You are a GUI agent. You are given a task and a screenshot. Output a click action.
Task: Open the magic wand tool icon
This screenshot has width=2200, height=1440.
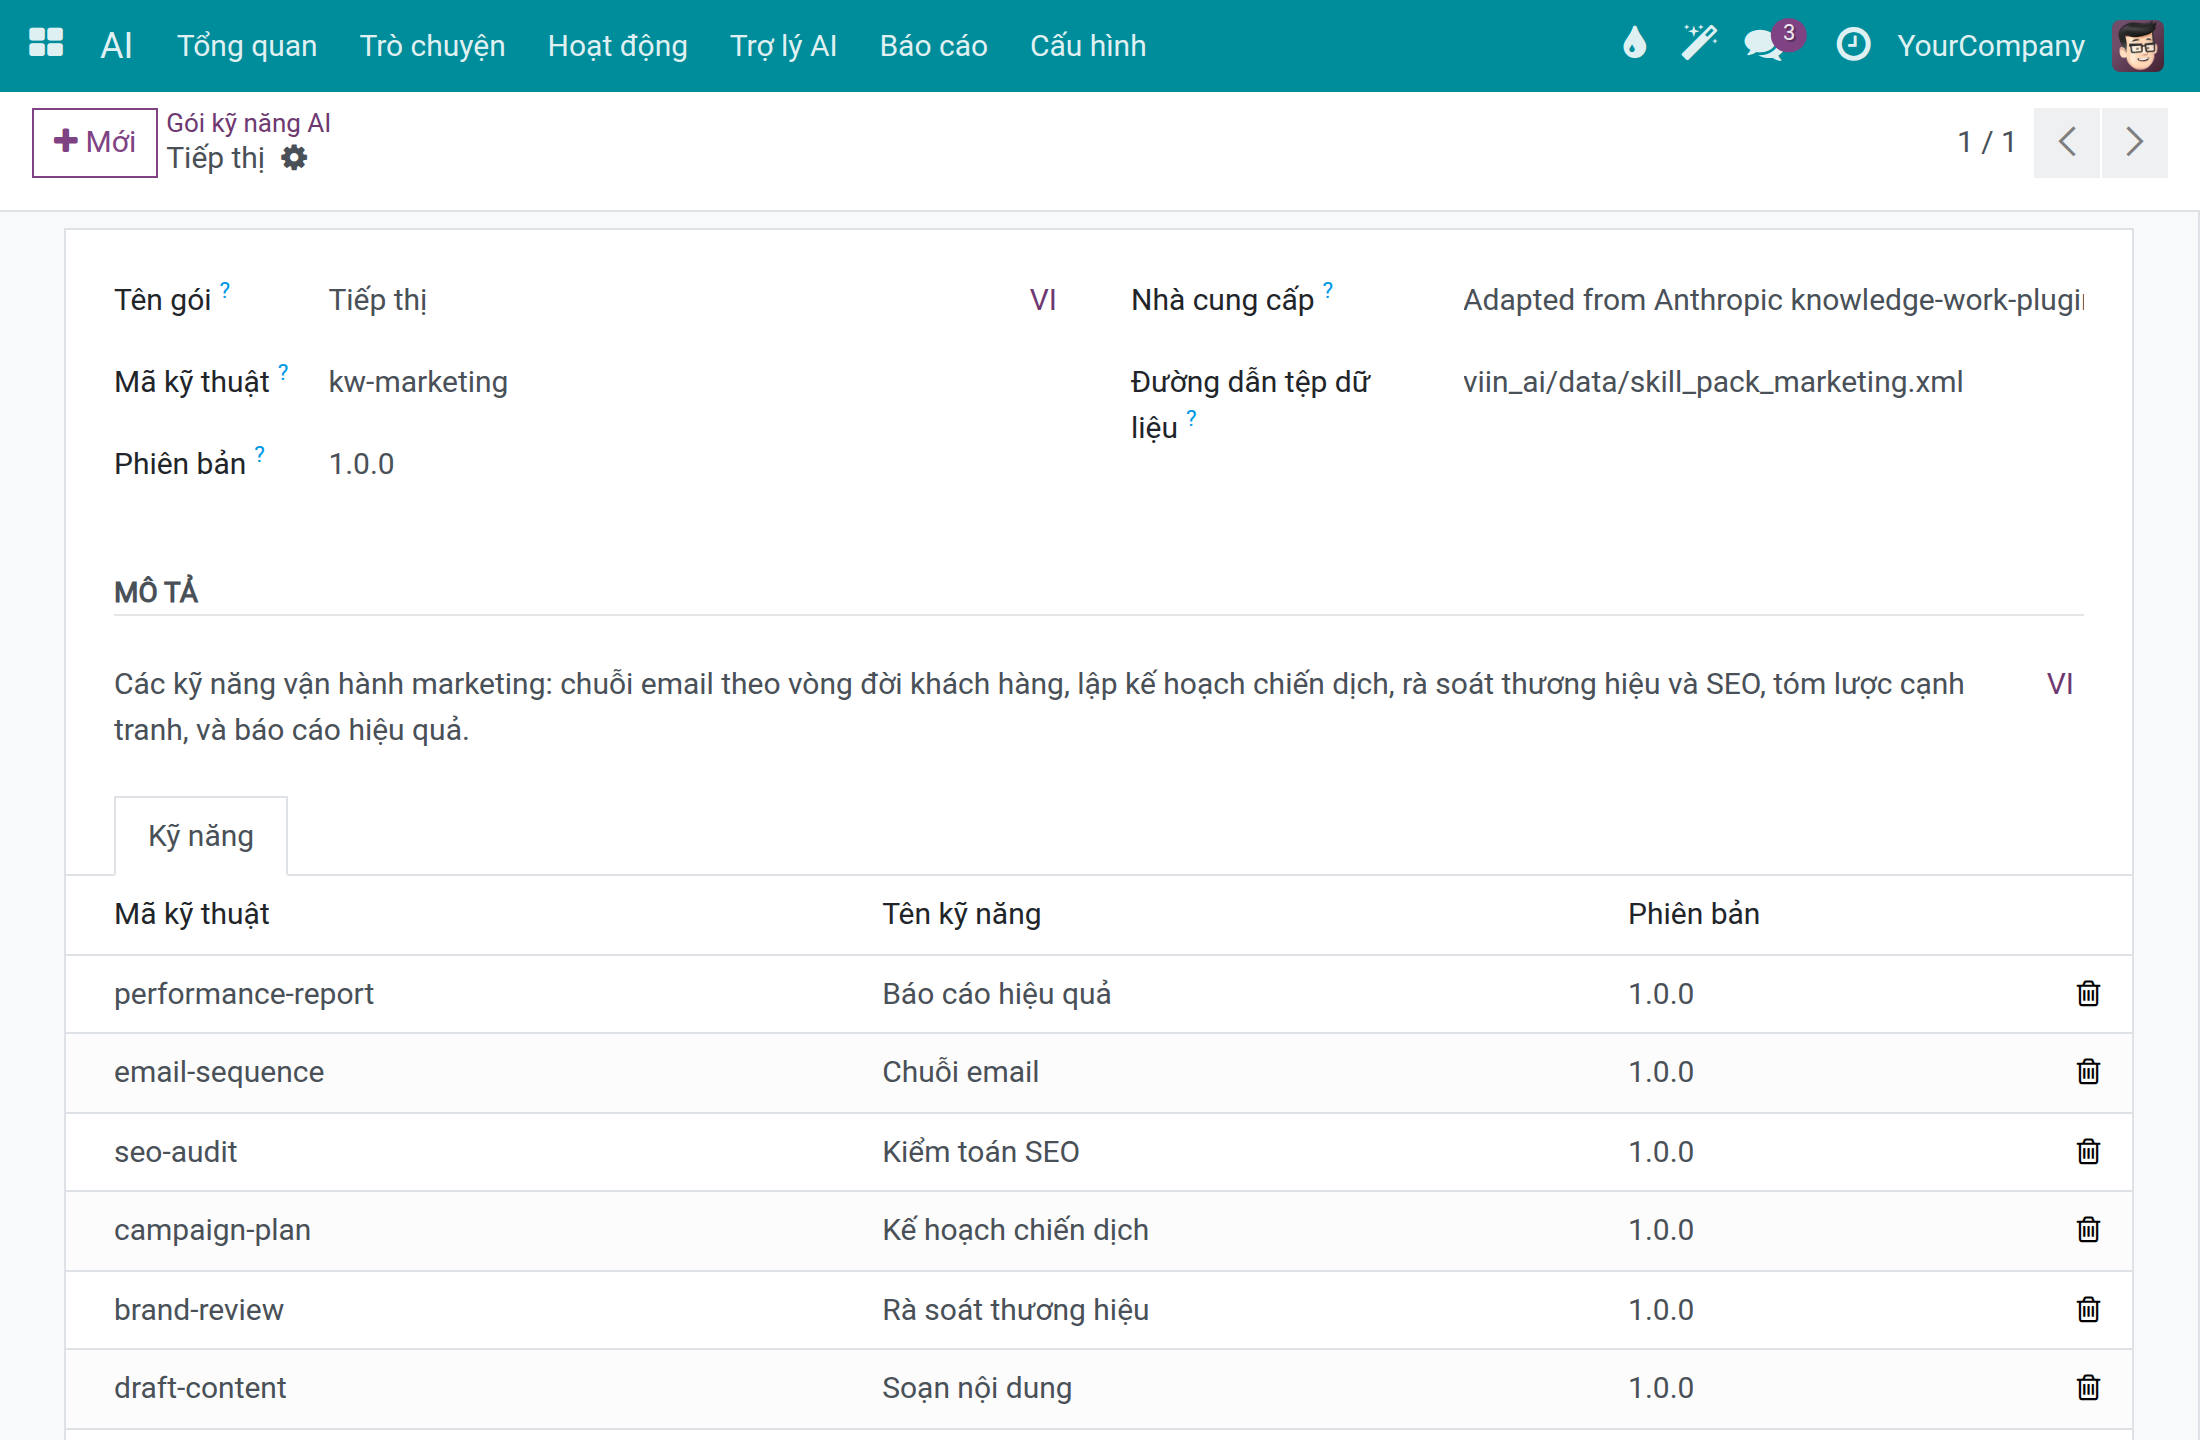click(x=1698, y=45)
